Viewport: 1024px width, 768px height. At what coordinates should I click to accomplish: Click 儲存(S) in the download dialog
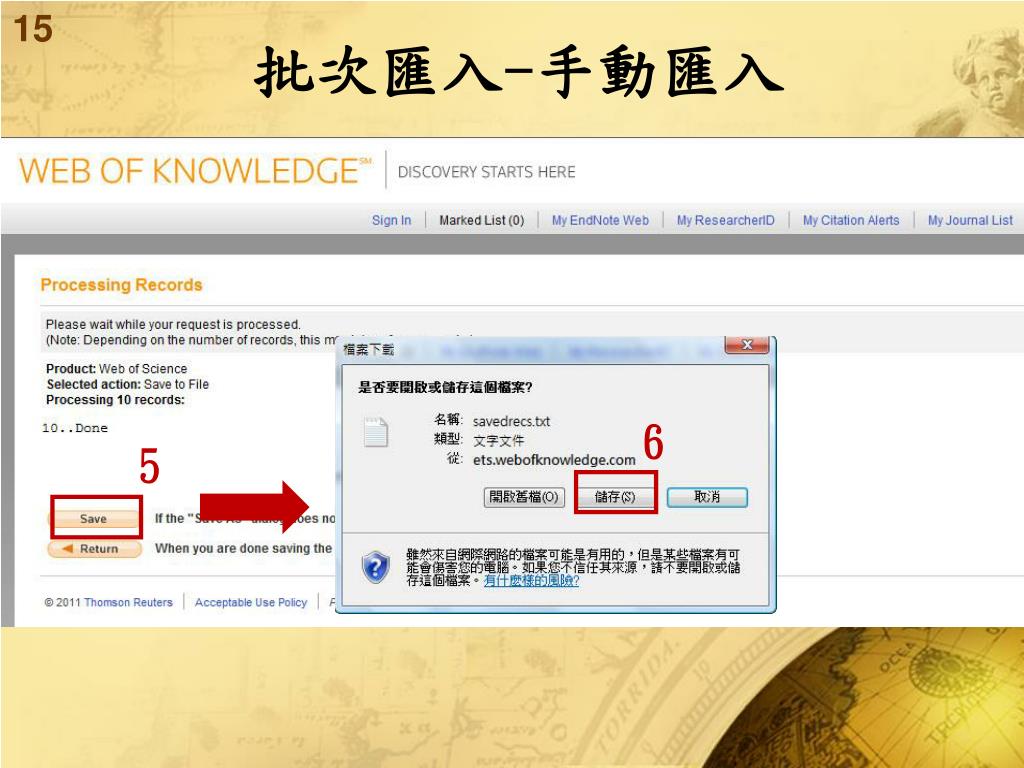(615, 497)
